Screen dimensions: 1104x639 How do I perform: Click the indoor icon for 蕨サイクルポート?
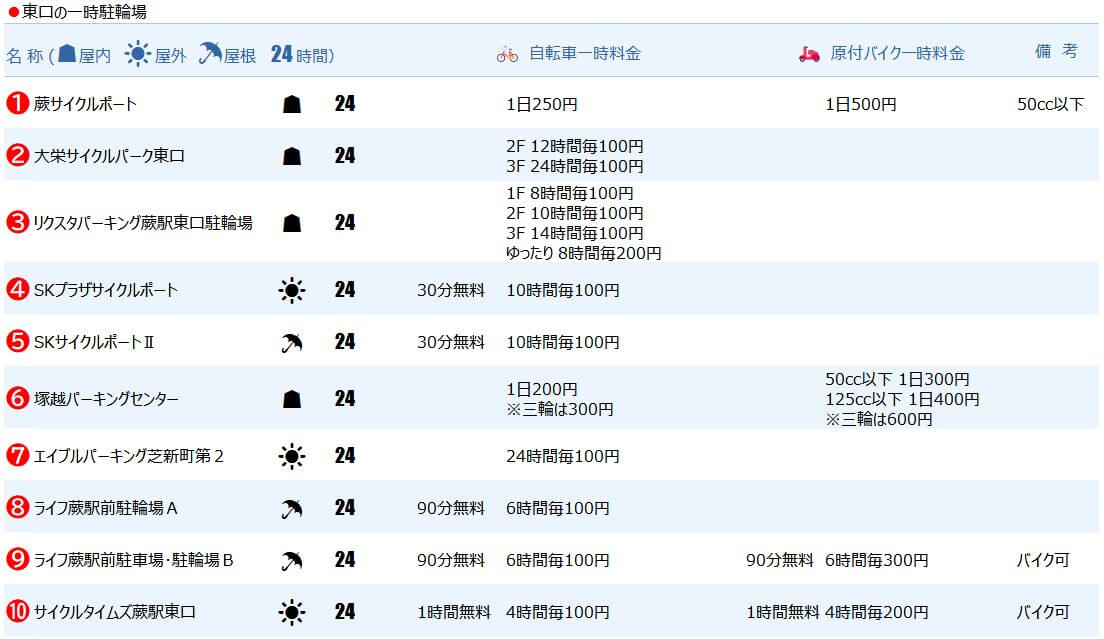click(x=291, y=104)
